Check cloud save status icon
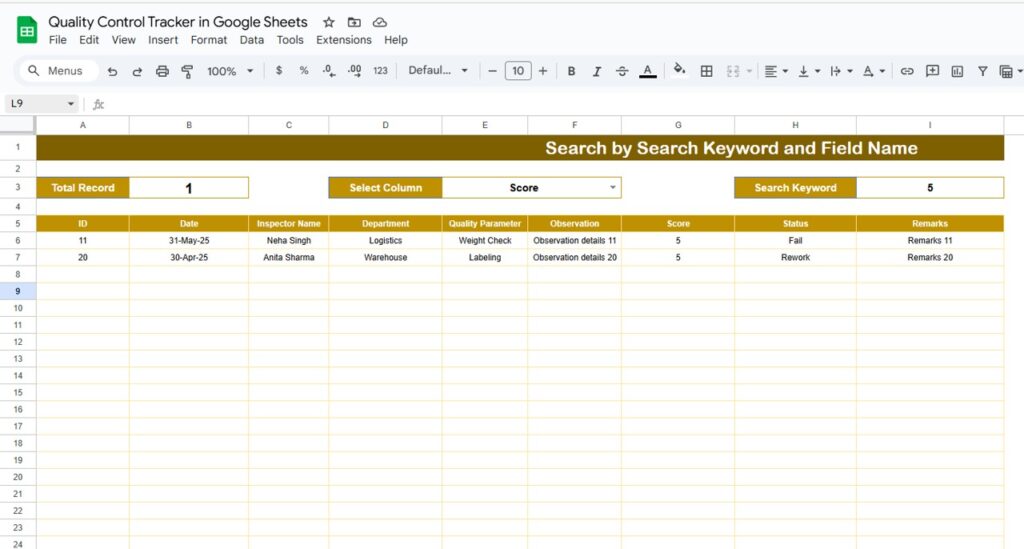Screen dimensions: 1024x549 click(x=379, y=22)
